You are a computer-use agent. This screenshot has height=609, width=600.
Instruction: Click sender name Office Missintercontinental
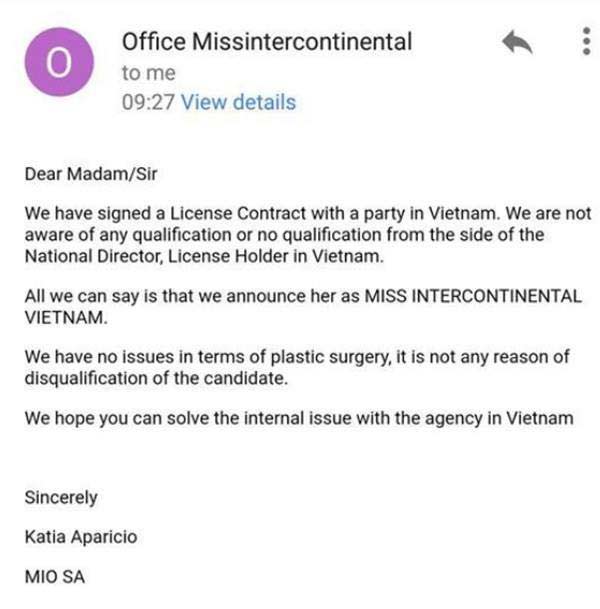(x=267, y=42)
